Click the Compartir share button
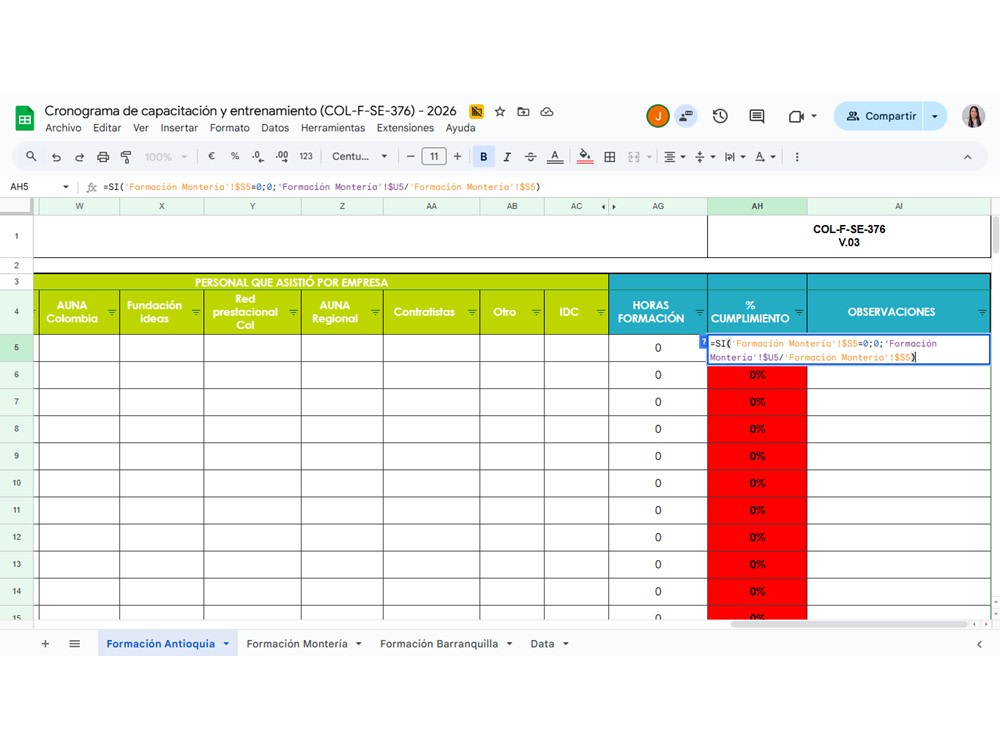This screenshot has width=1000, height=750. pyautogui.click(x=880, y=116)
